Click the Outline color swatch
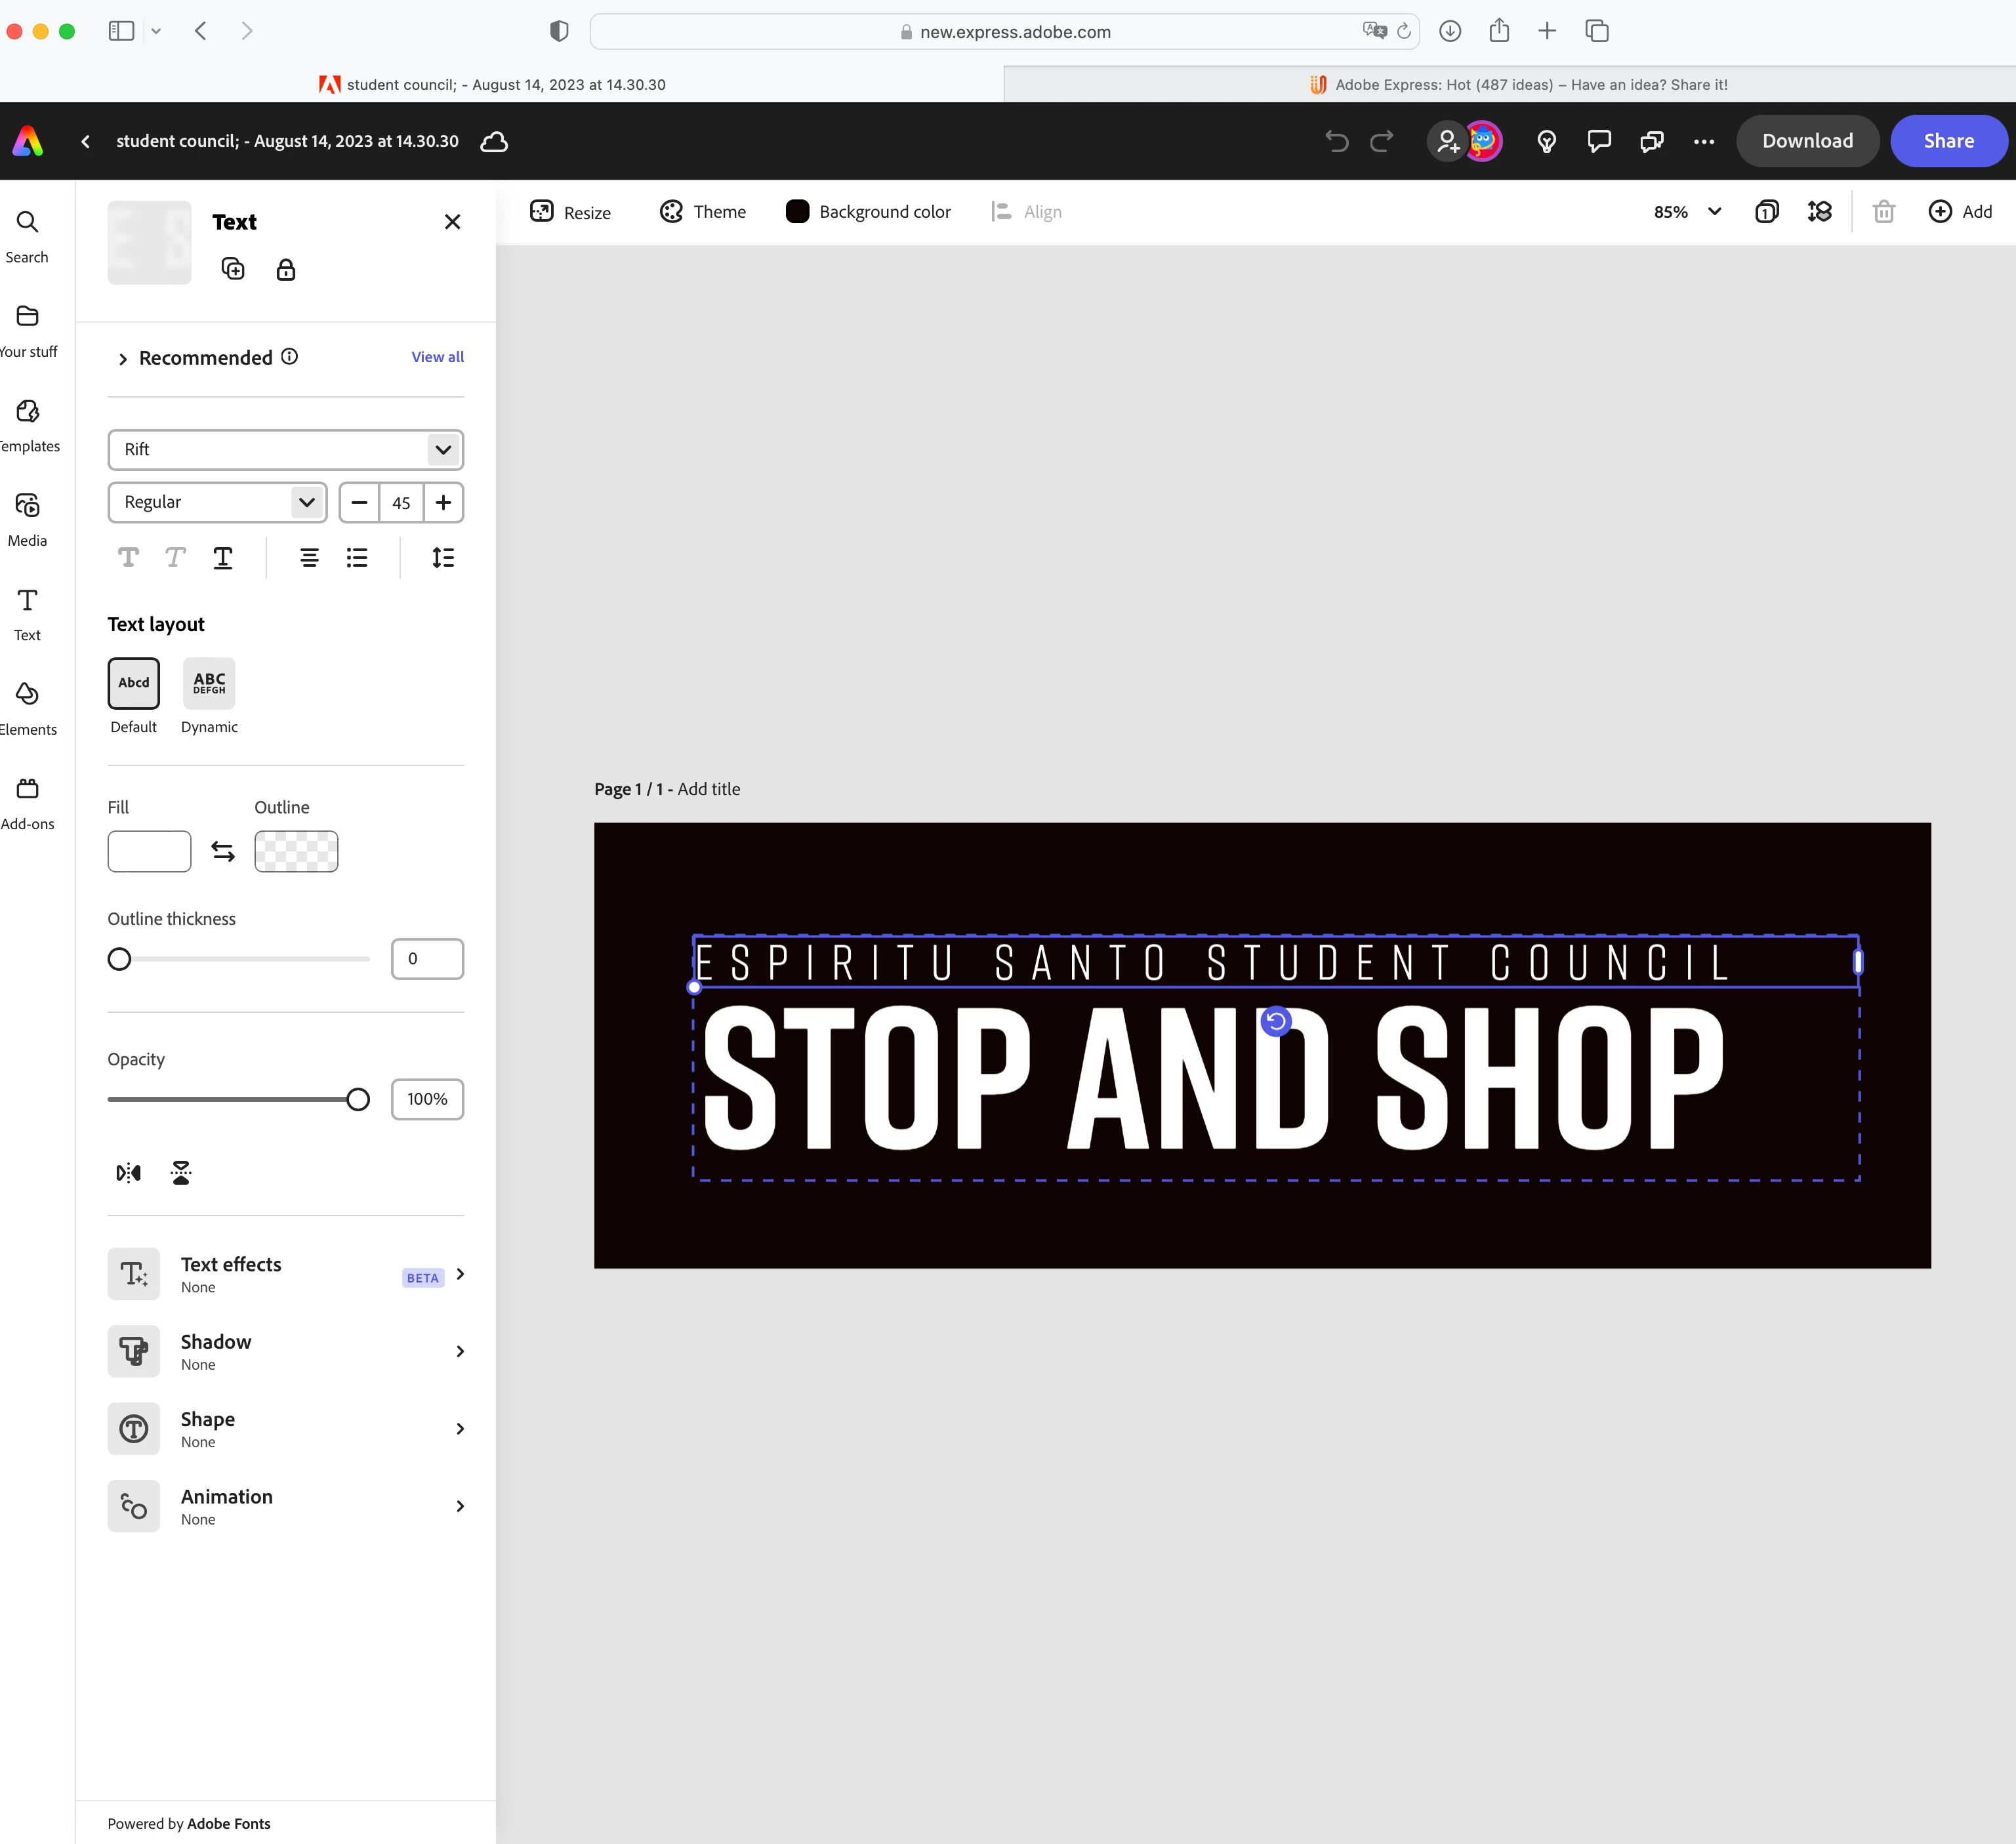Image resolution: width=2016 pixels, height=1844 pixels. tap(296, 851)
